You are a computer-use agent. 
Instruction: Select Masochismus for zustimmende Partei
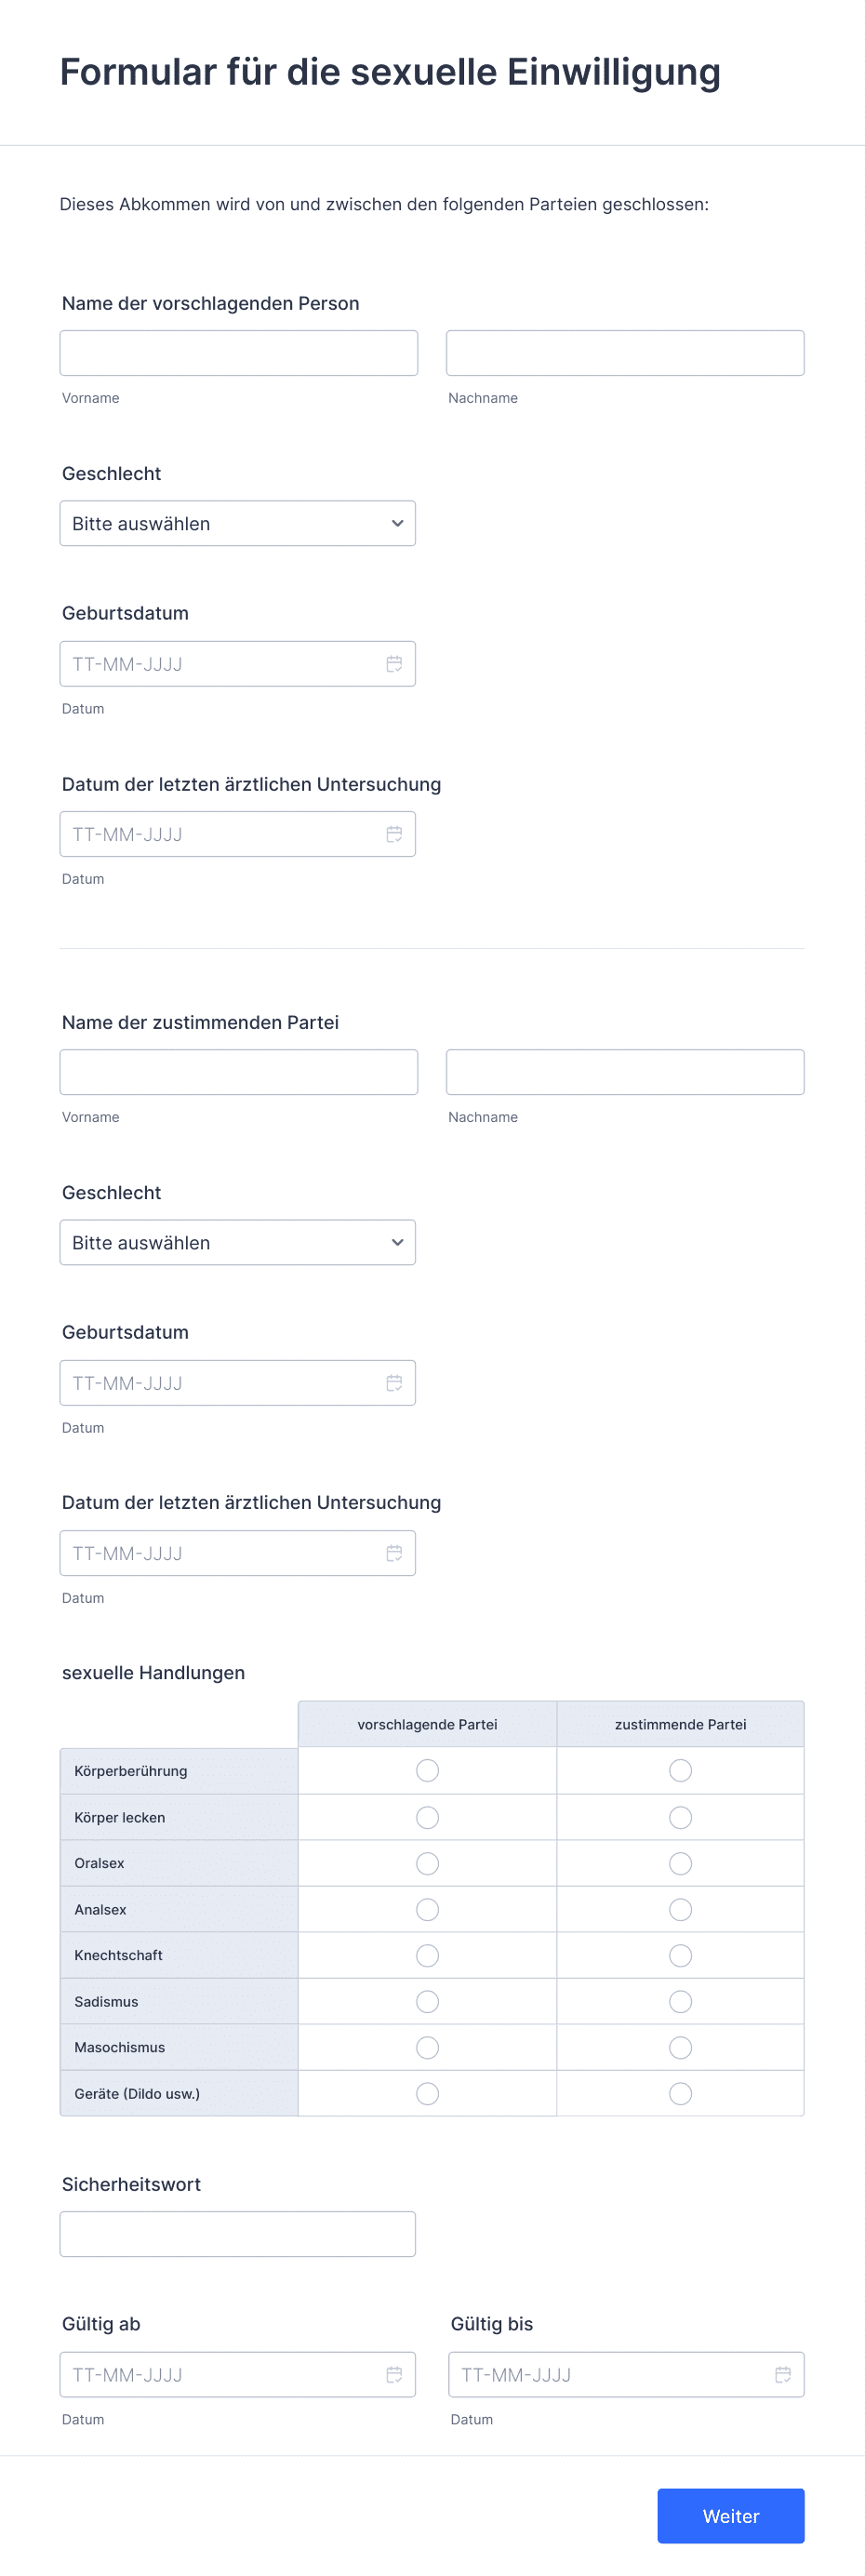coord(680,2047)
